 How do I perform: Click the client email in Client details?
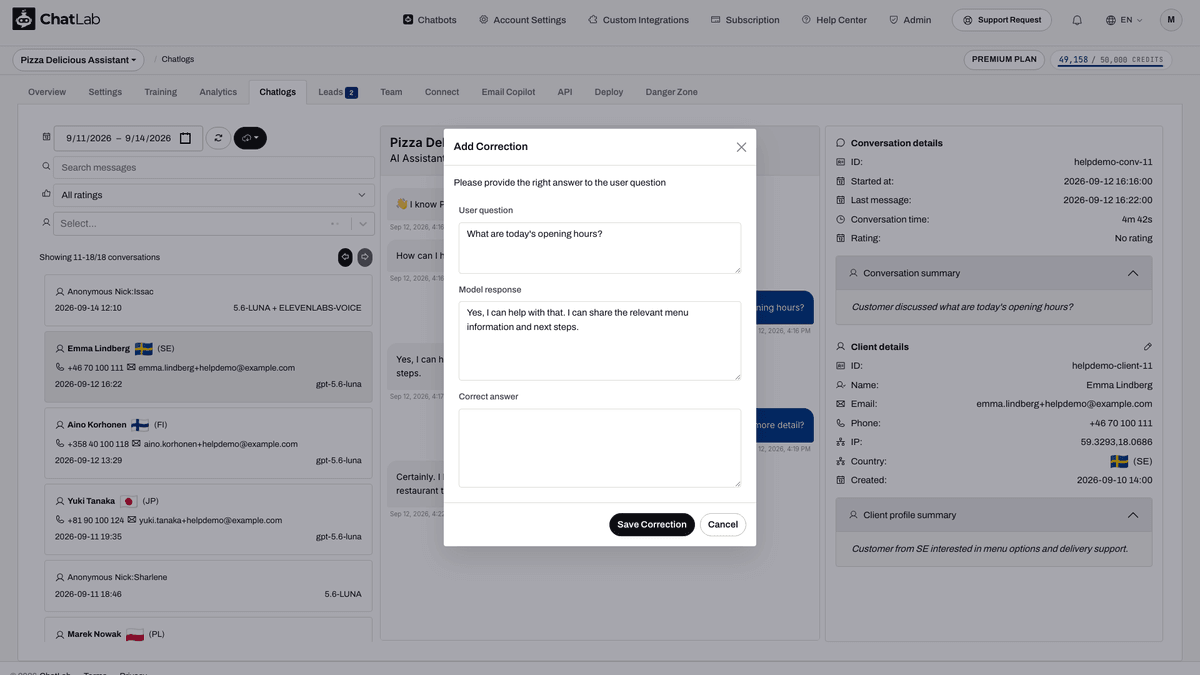1064,404
